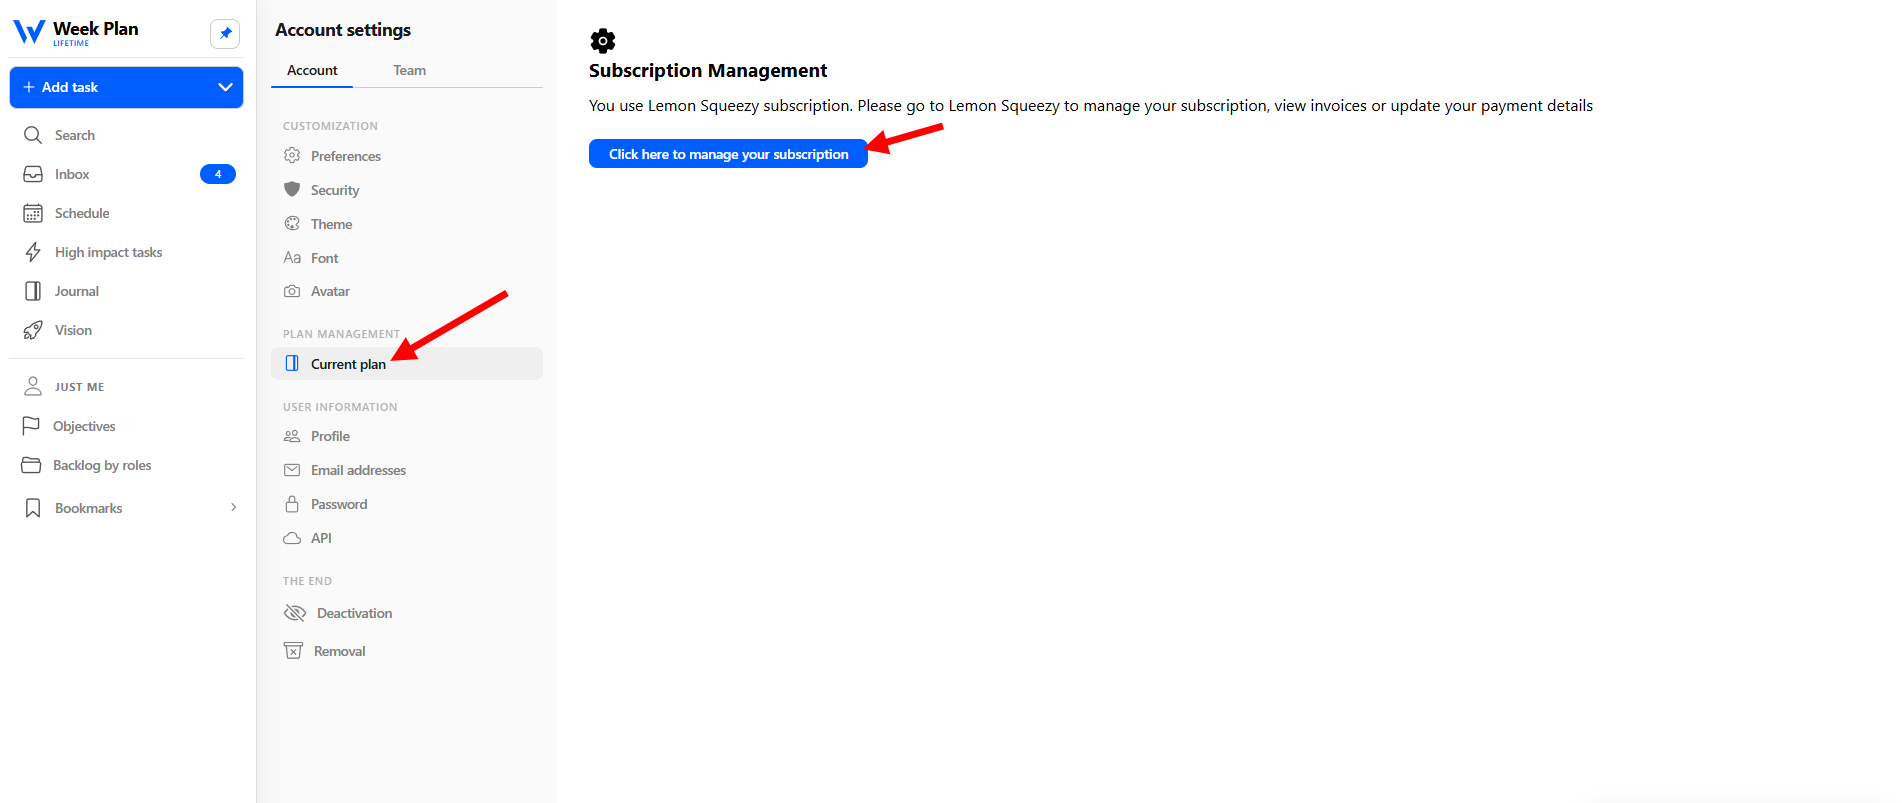1902x803 pixels.
Task: Click the Bookmarks ribbon icon
Action: pyautogui.click(x=33, y=508)
